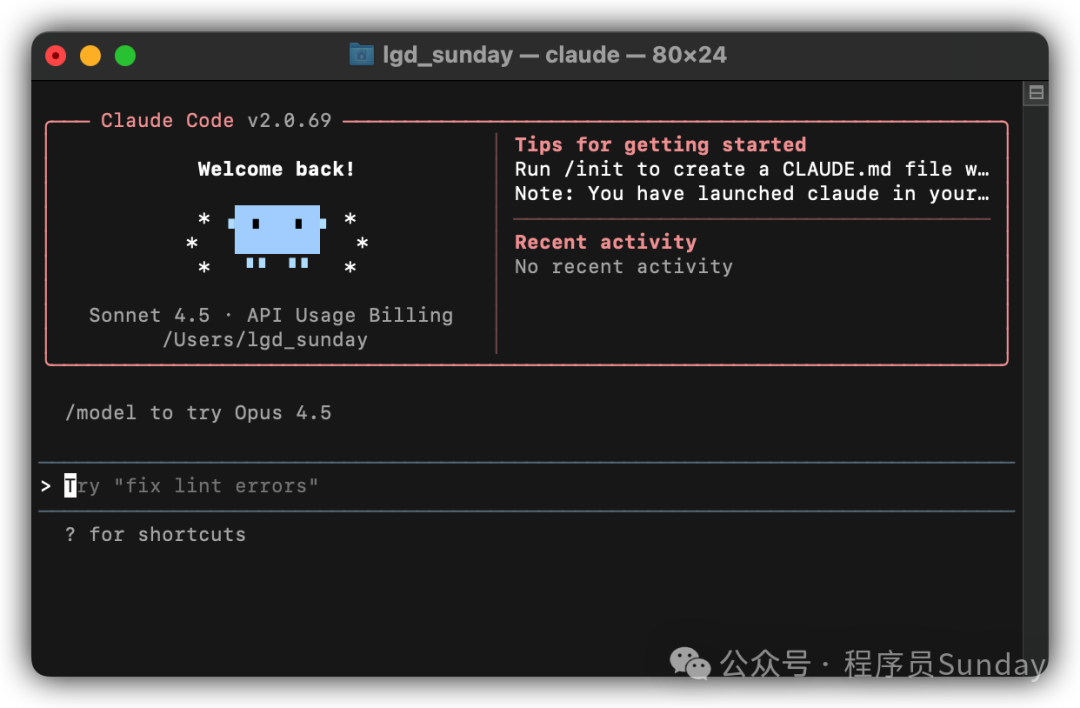Click the yellow minimize button
Viewport: 1080px width, 708px height.
point(90,56)
